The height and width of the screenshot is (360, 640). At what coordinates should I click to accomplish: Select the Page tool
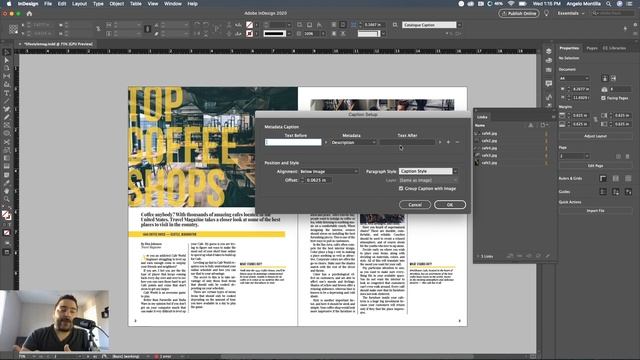coord(7,68)
